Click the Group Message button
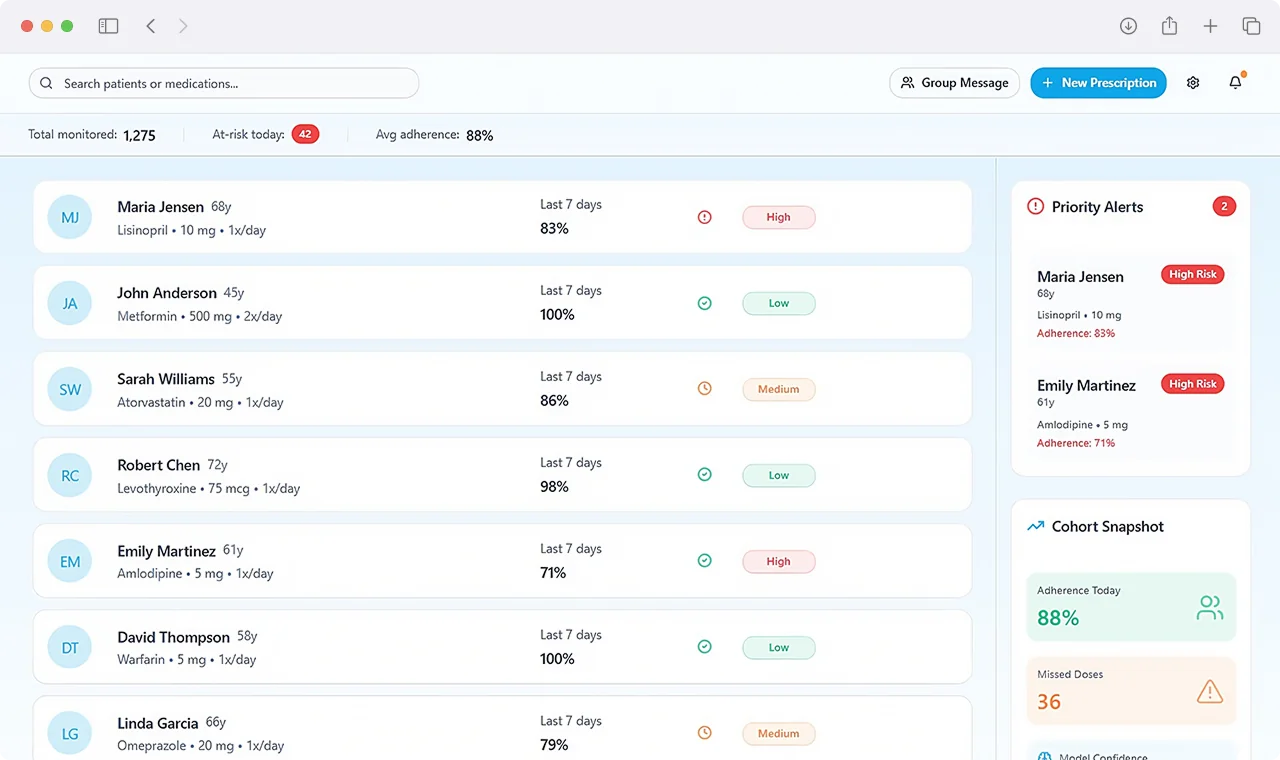Image resolution: width=1280 pixels, height=760 pixels. (954, 83)
